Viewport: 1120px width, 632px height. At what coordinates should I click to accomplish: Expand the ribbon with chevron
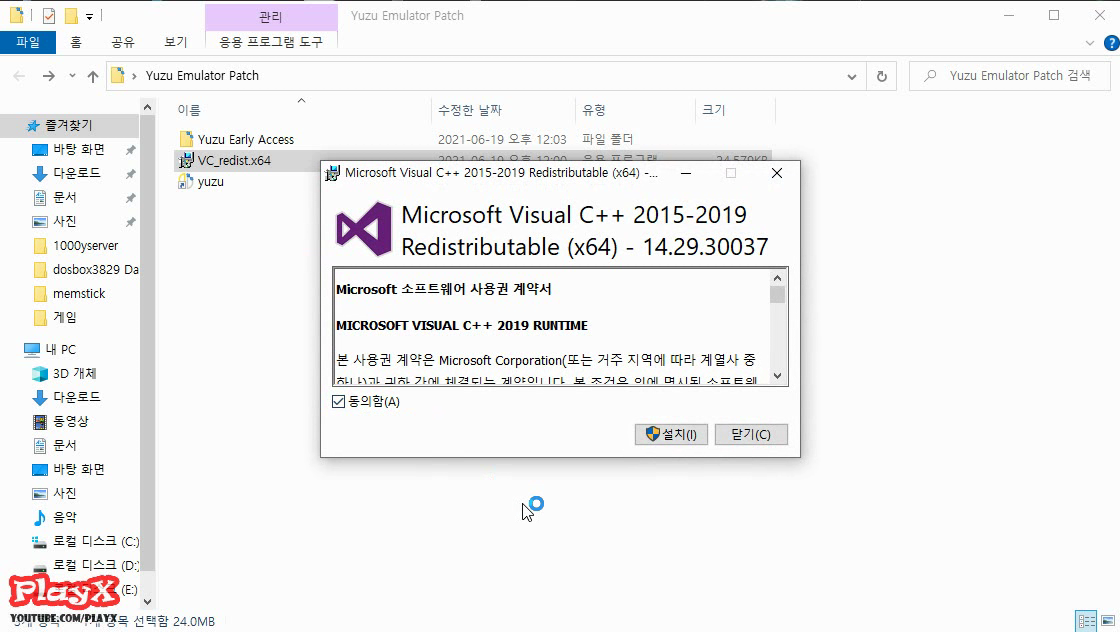1089,43
